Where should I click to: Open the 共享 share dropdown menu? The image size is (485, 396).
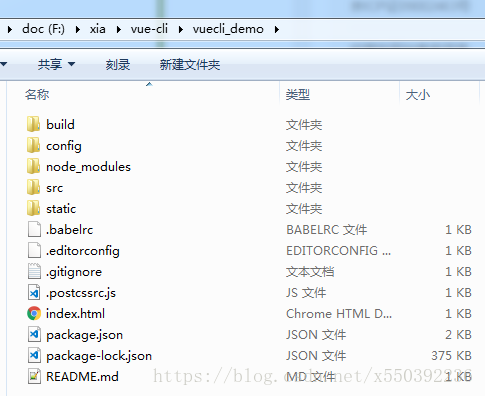click(56, 64)
